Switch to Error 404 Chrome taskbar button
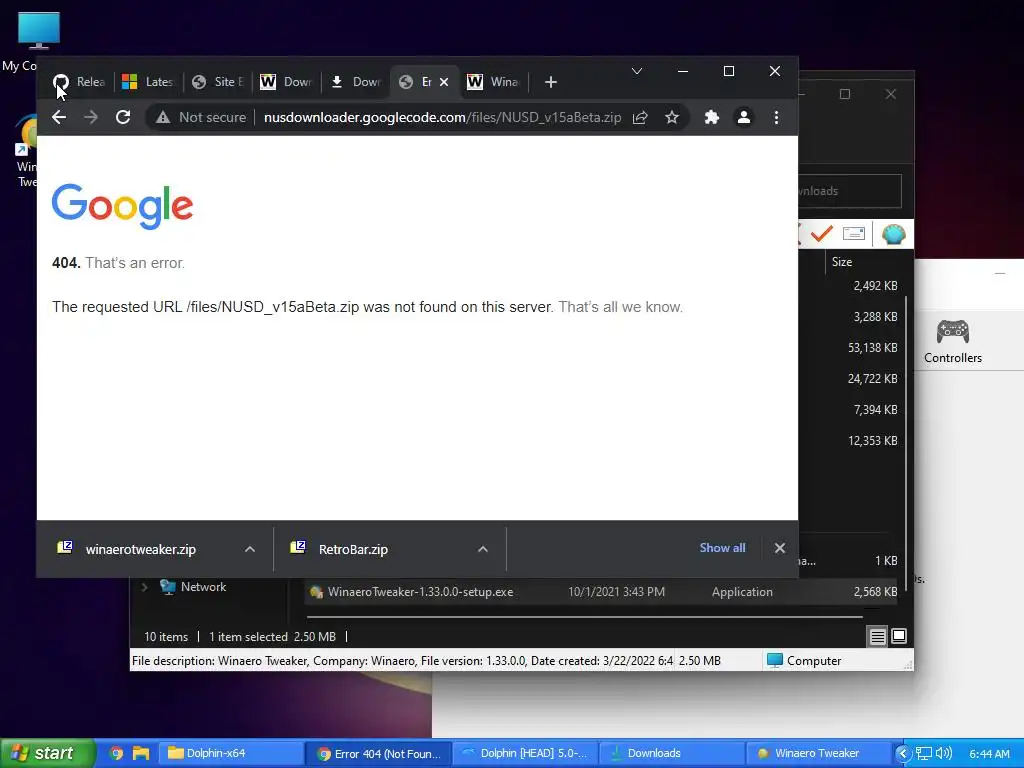 (378, 753)
